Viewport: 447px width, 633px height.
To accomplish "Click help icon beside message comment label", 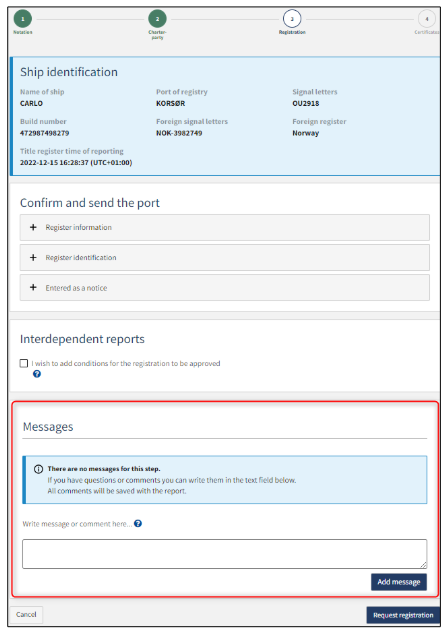I will pyautogui.click(x=138, y=523).
